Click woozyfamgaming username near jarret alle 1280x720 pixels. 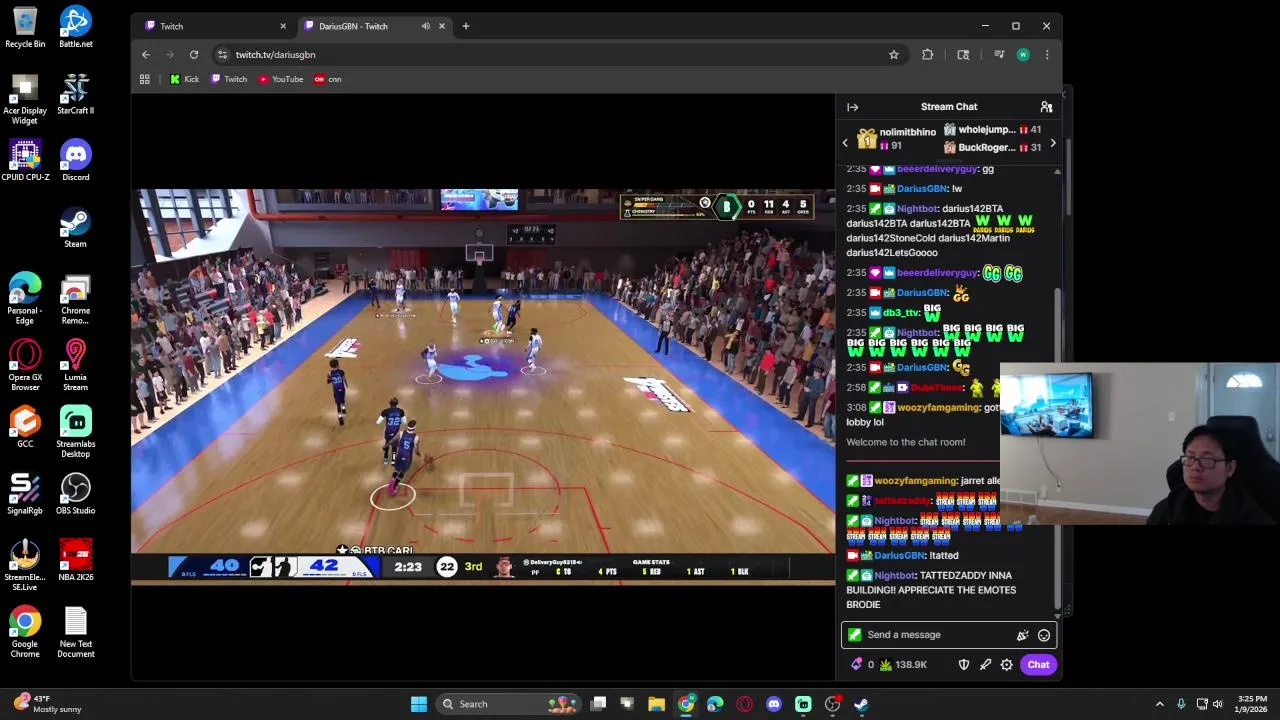(915, 481)
